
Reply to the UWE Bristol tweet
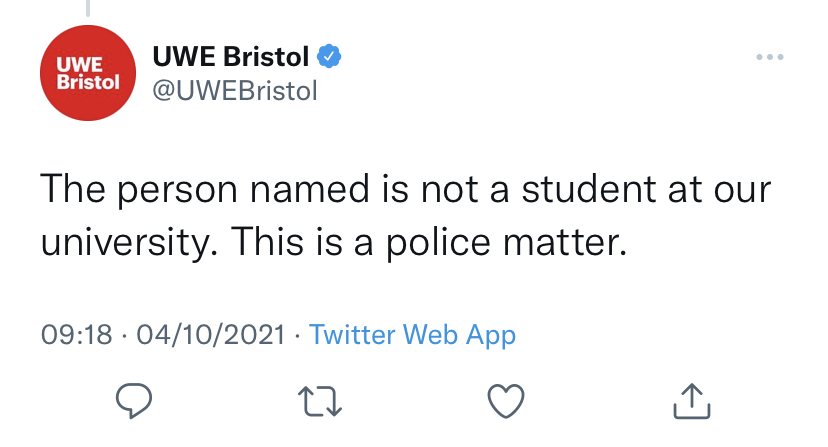[x=134, y=401]
